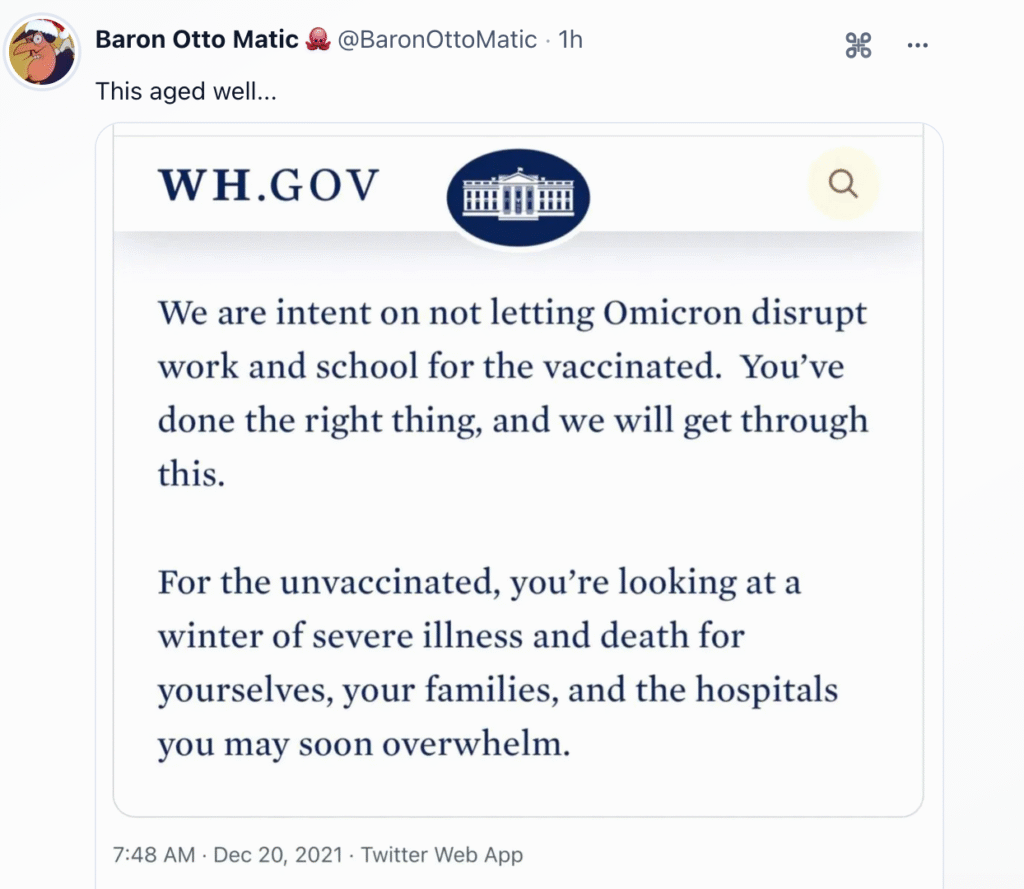This screenshot has height=889, width=1024.
Task: Click the standalone word "this." ending first paragraph
Action: [191, 473]
